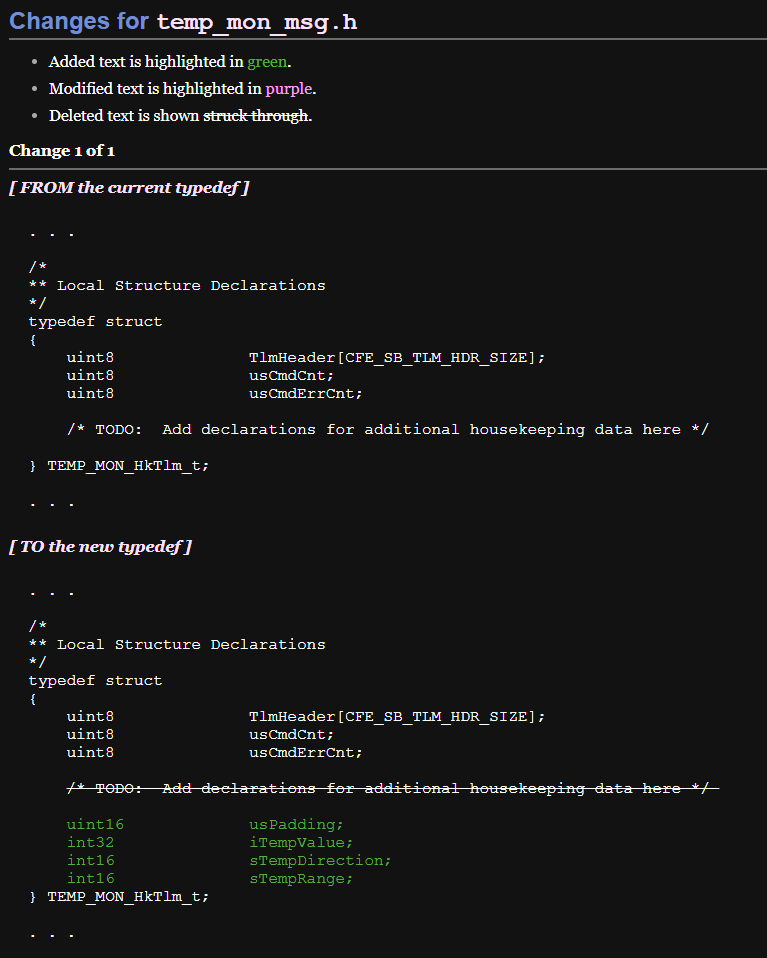Click "TEMP_MON_HkTlm_t;" in the FROM block
The height and width of the screenshot is (958, 767).
click(x=128, y=465)
